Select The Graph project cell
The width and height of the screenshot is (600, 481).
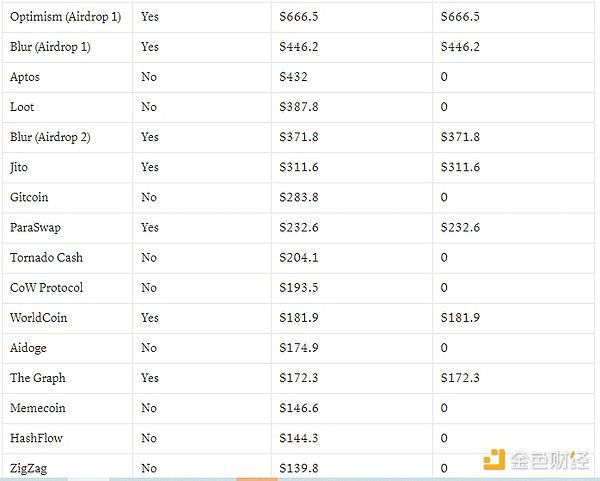click(x=37, y=378)
